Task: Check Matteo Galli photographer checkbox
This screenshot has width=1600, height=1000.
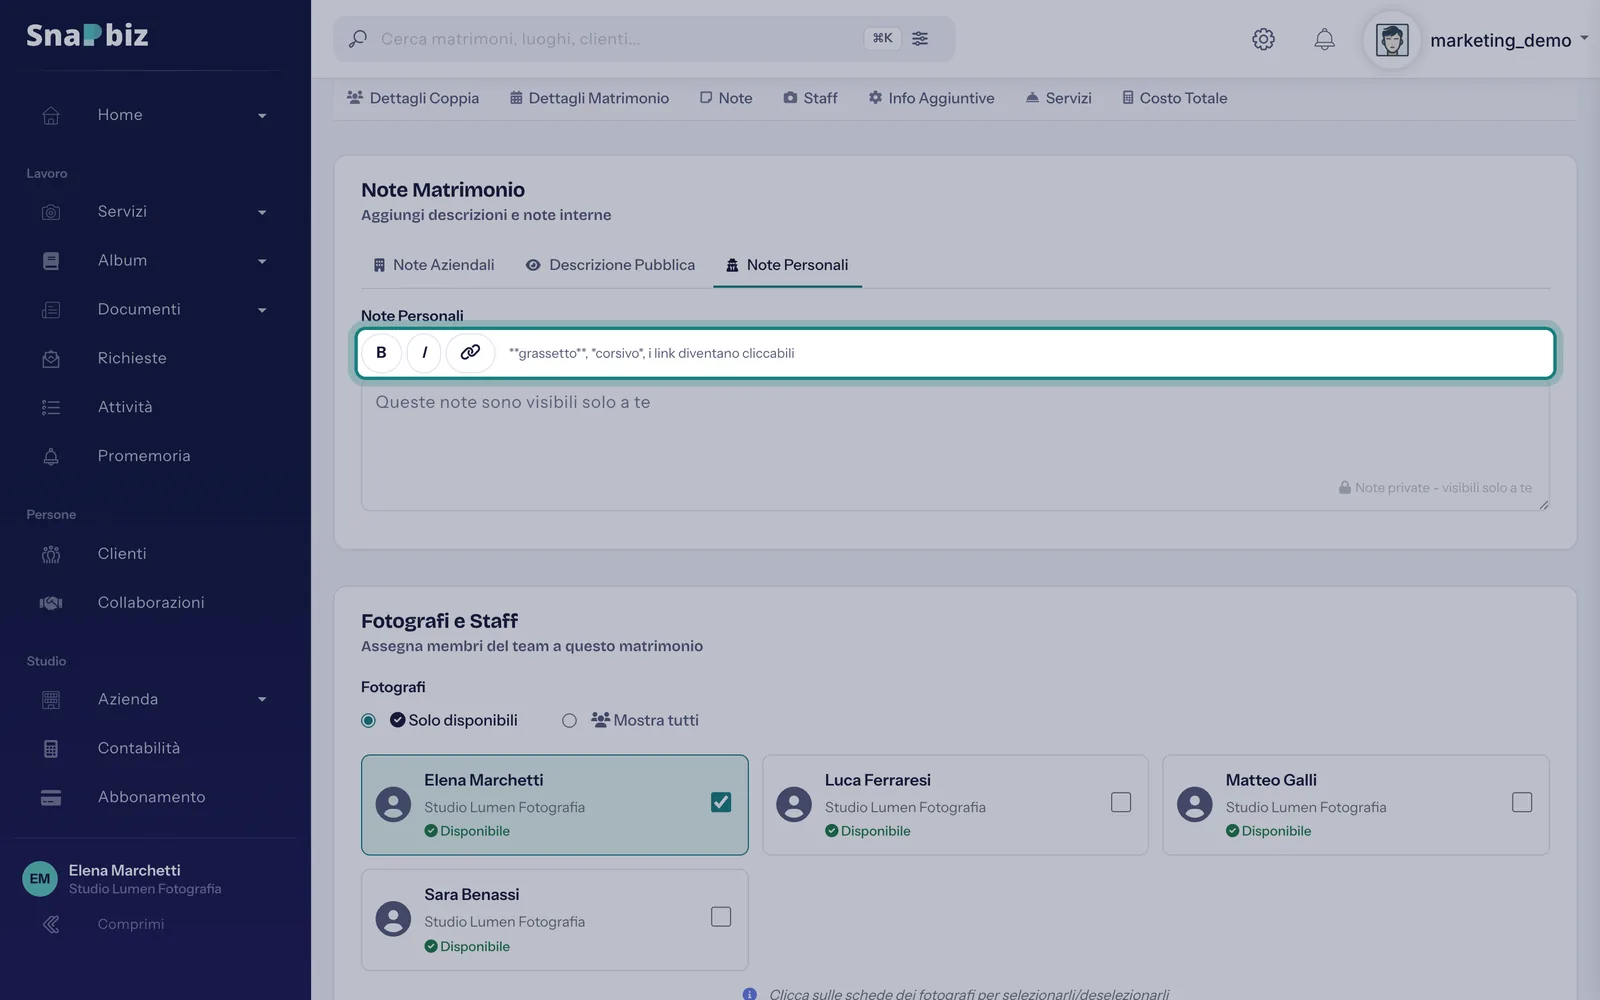Action: coord(1522,802)
